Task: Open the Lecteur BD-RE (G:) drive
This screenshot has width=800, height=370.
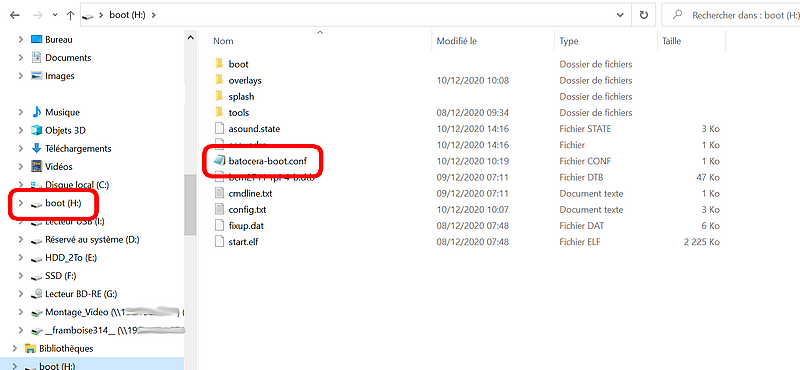Action: (x=81, y=294)
